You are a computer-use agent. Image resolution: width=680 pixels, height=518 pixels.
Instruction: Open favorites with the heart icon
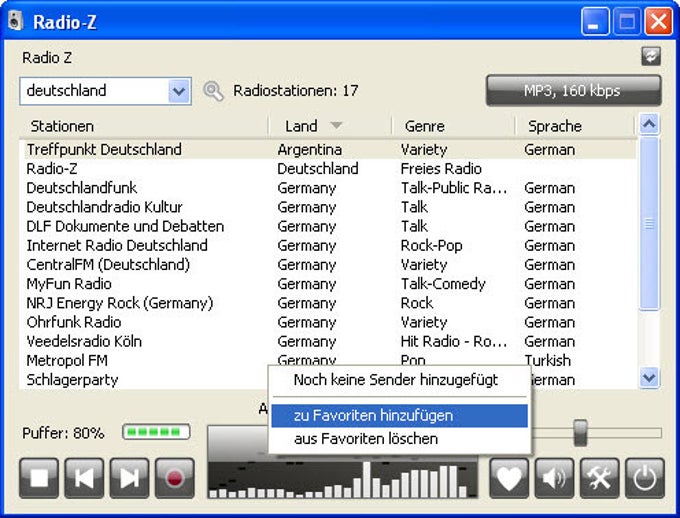pos(509,478)
